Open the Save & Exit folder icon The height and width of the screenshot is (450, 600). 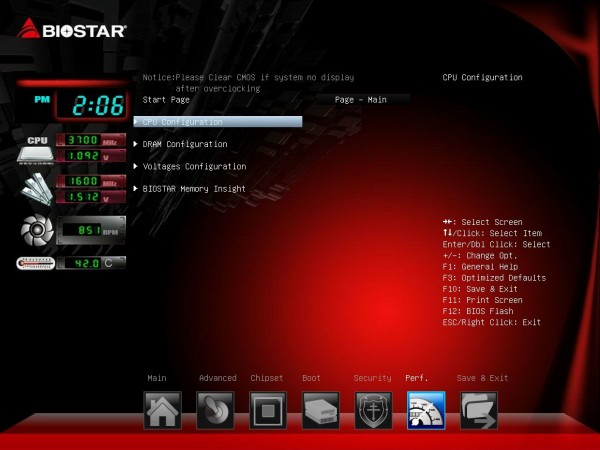coord(479,411)
